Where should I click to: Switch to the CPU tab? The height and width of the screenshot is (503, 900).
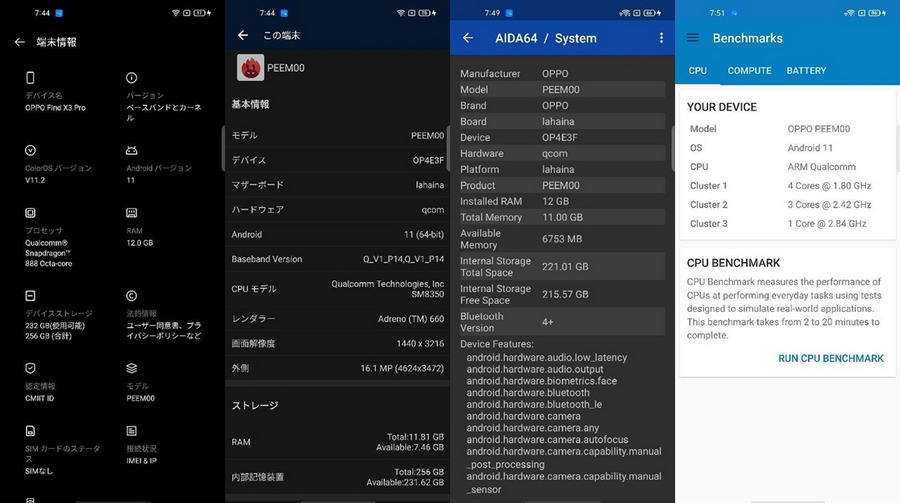(x=697, y=71)
